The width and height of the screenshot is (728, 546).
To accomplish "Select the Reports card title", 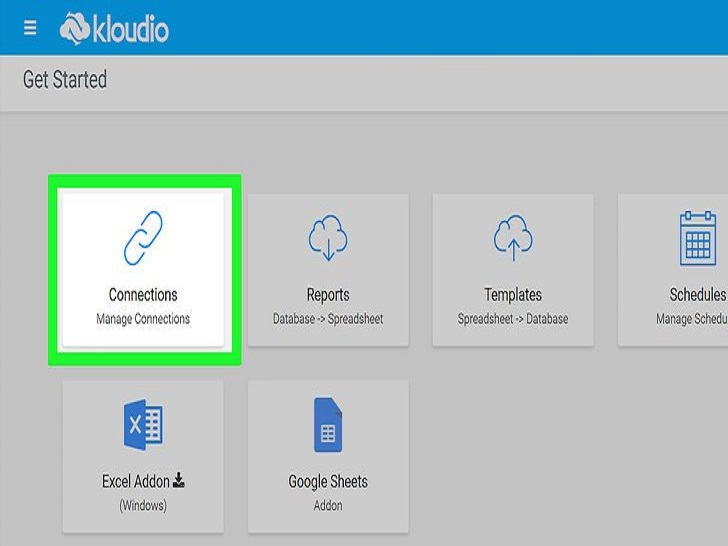I will tap(328, 295).
